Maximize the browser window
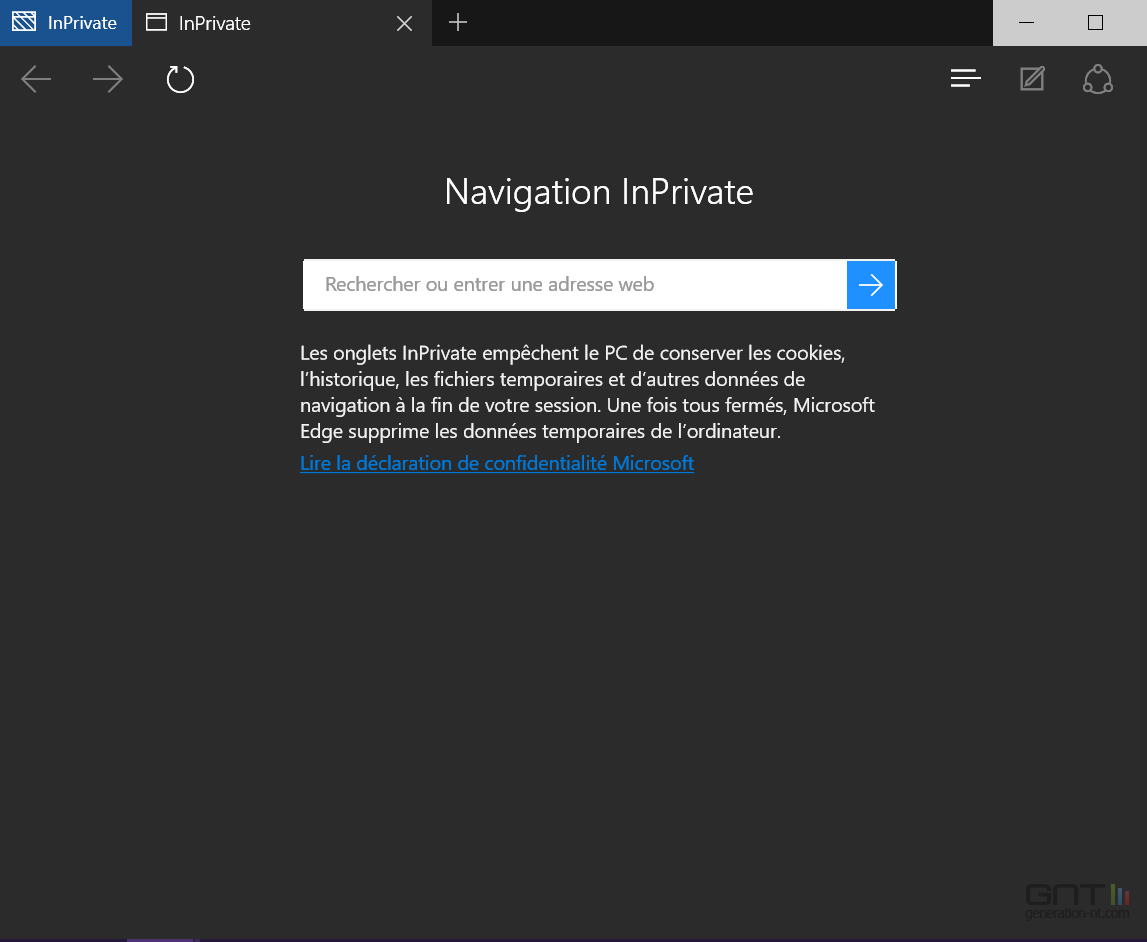1147x942 pixels. pyautogui.click(x=1095, y=23)
